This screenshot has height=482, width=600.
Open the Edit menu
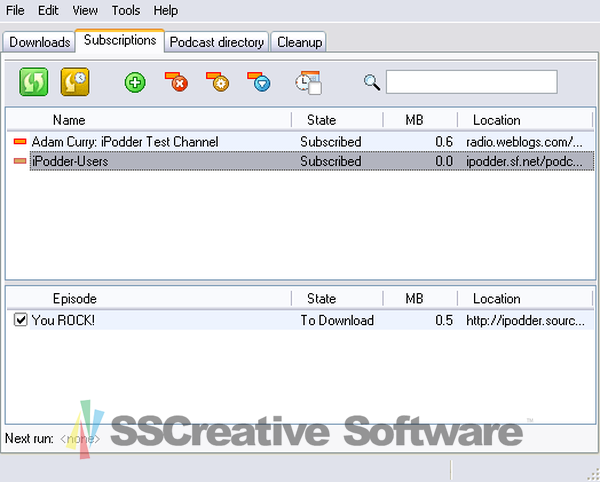(x=48, y=10)
